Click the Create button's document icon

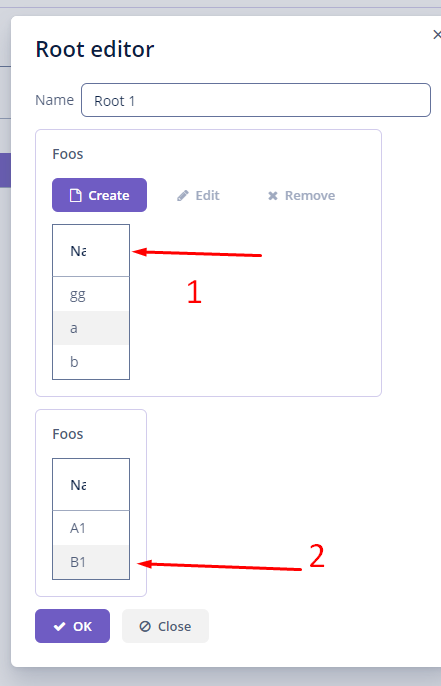pos(76,196)
